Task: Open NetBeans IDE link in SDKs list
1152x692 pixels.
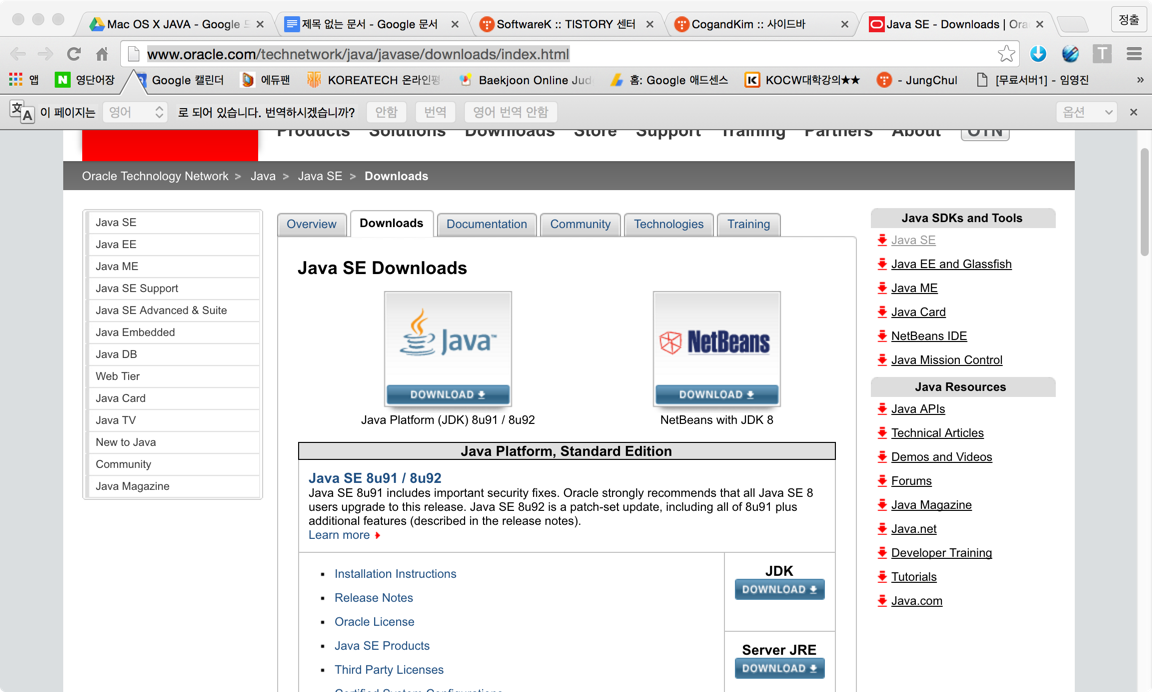Action: click(929, 336)
